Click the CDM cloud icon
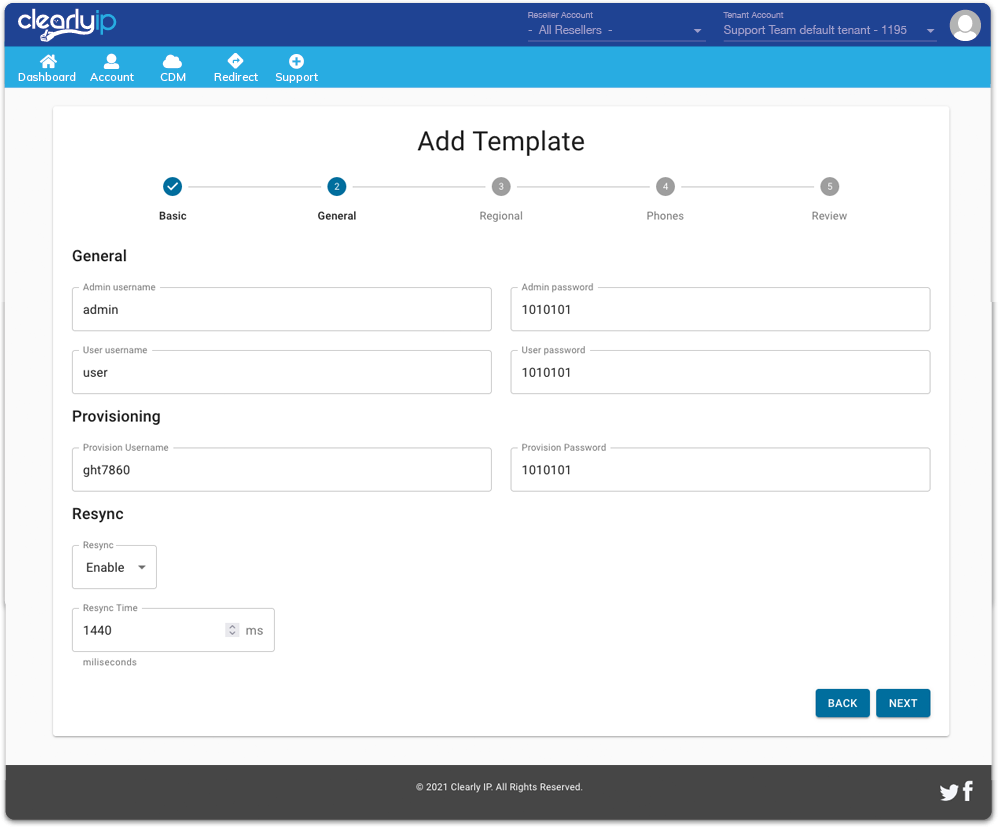This screenshot has width=1000, height=834. click(x=173, y=62)
